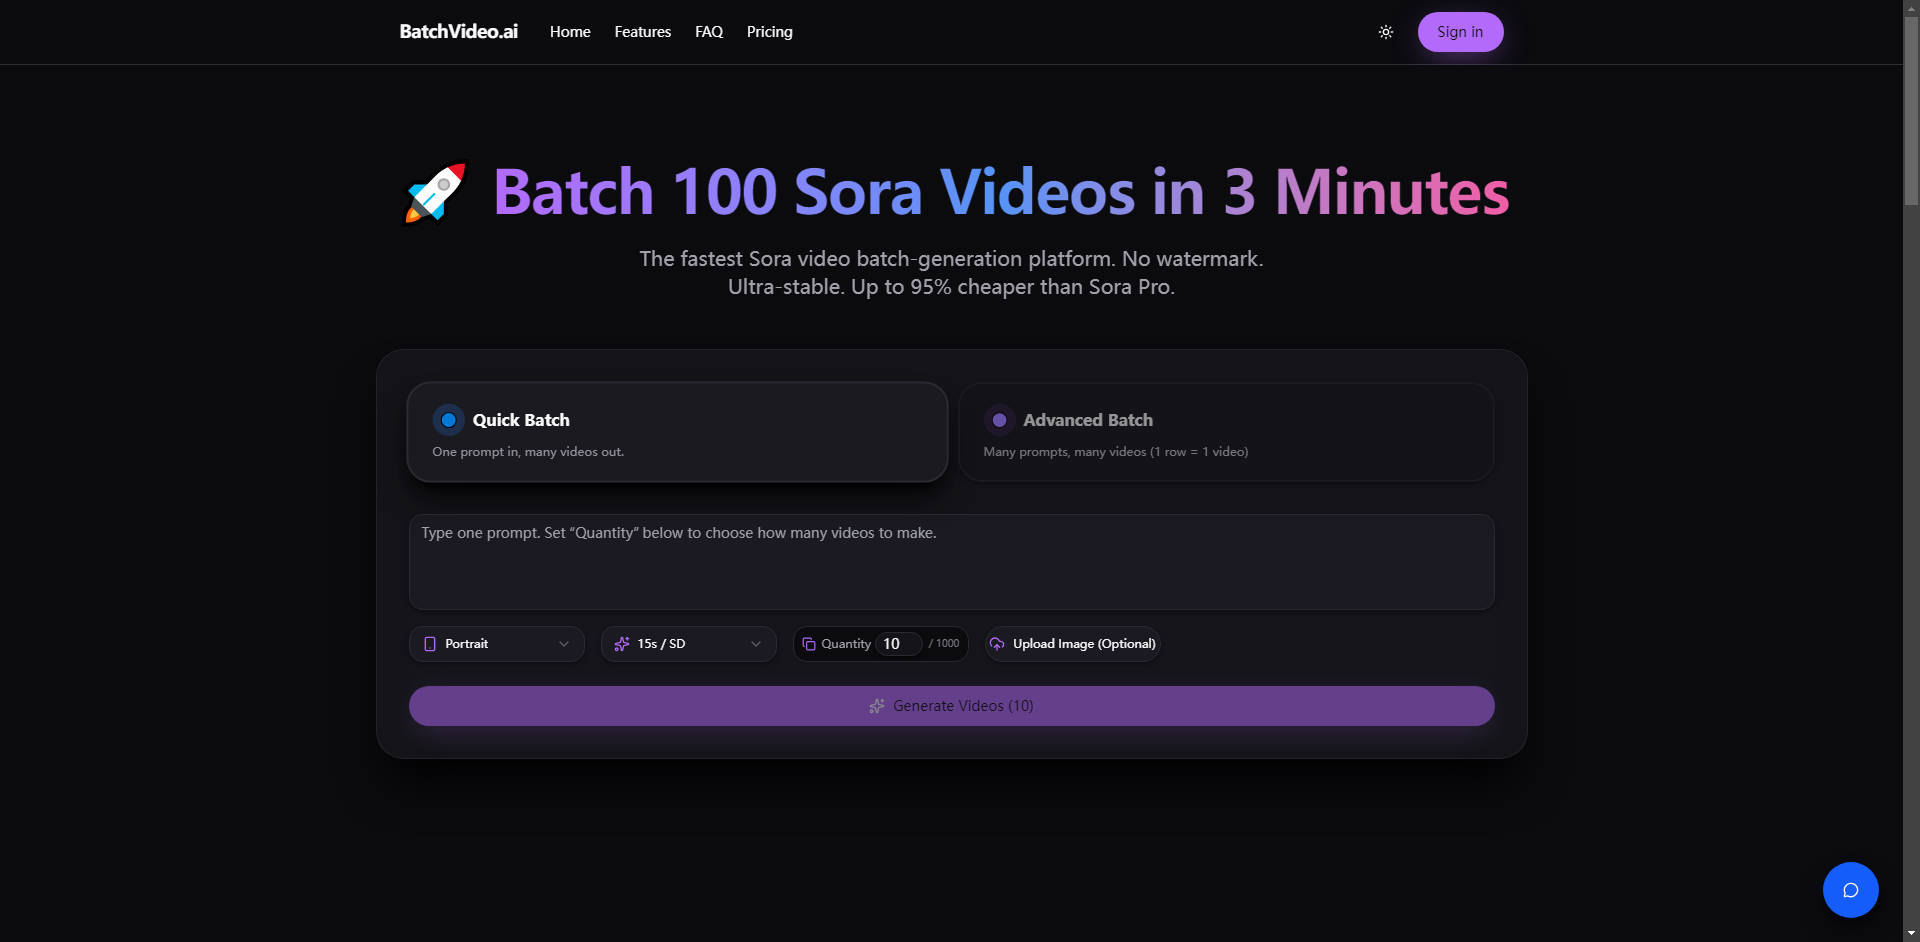Expand the Portrait dropdown chevron
The width and height of the screenshot is (1920, 942).
[x=564, y=644]
